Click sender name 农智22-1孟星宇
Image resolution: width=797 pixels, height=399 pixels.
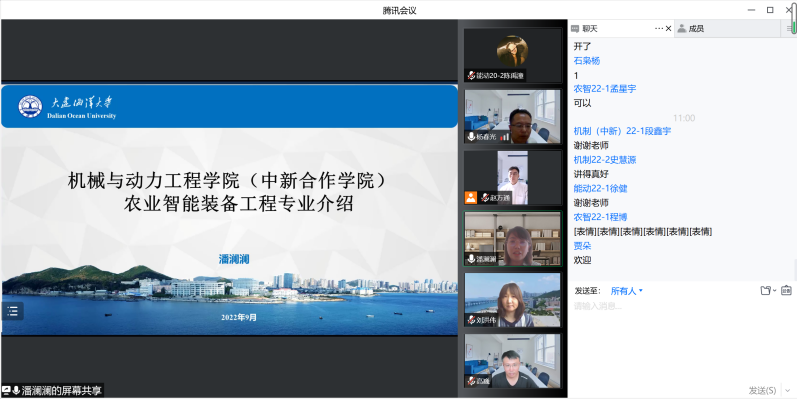pyautogui.click(x=605, y=88)
